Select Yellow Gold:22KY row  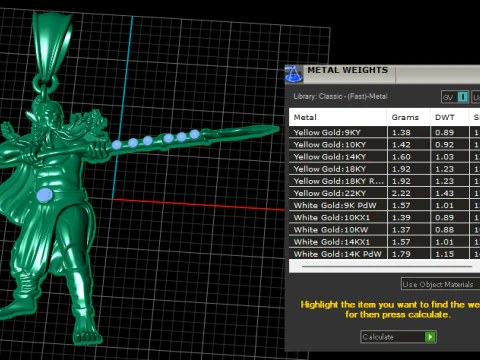point(384,193)
